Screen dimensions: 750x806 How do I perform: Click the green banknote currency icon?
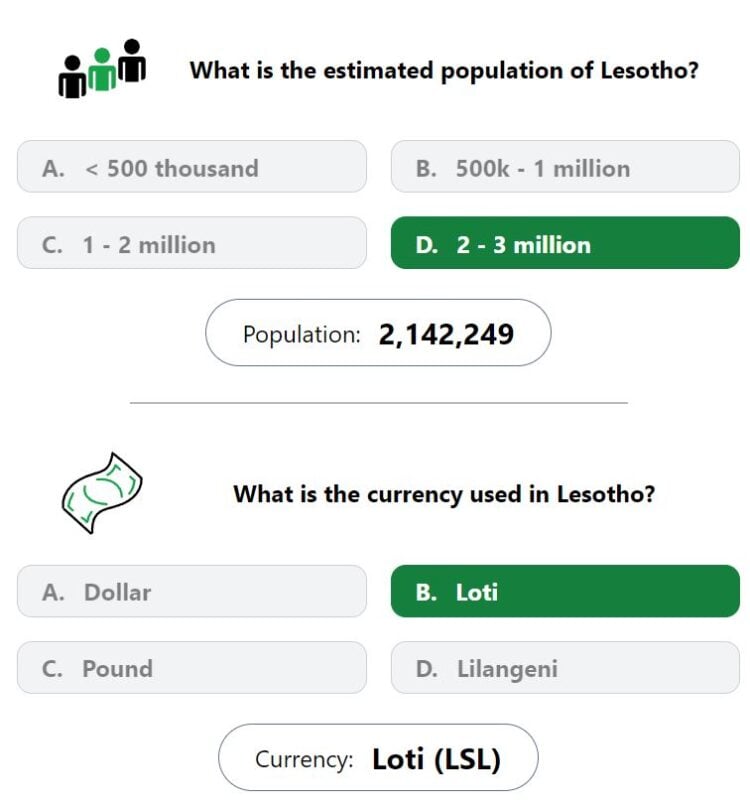coord(102,493)
